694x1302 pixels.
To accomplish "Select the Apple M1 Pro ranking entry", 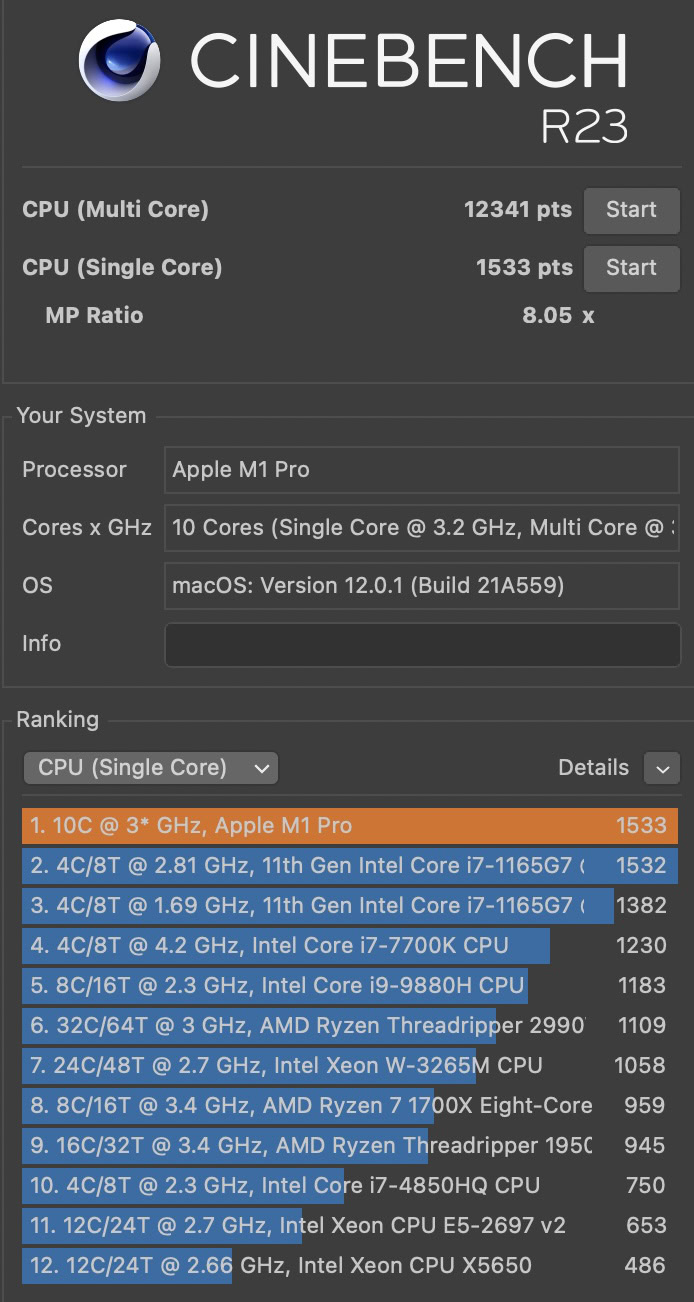I will click(x=349, y=826).
